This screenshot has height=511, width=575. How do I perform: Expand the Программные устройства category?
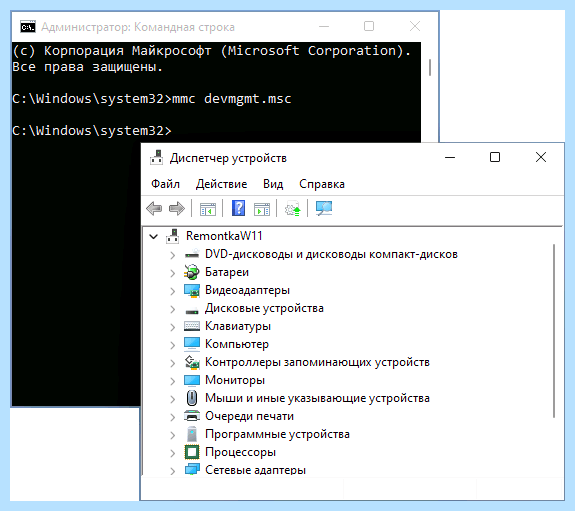[172, 435]
